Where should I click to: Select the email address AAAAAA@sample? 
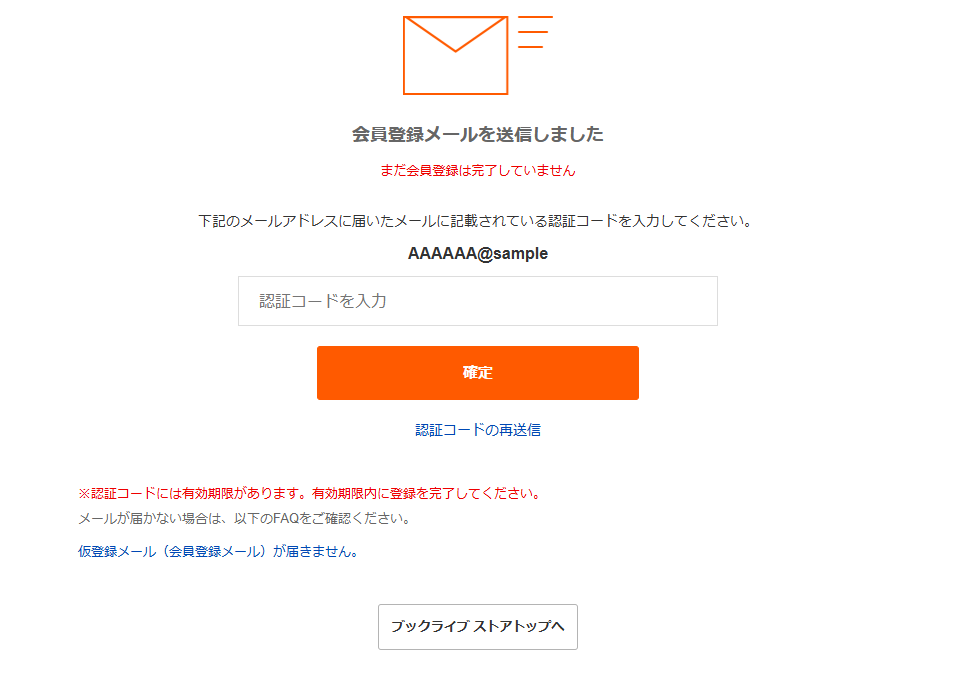tap(477, 253)
